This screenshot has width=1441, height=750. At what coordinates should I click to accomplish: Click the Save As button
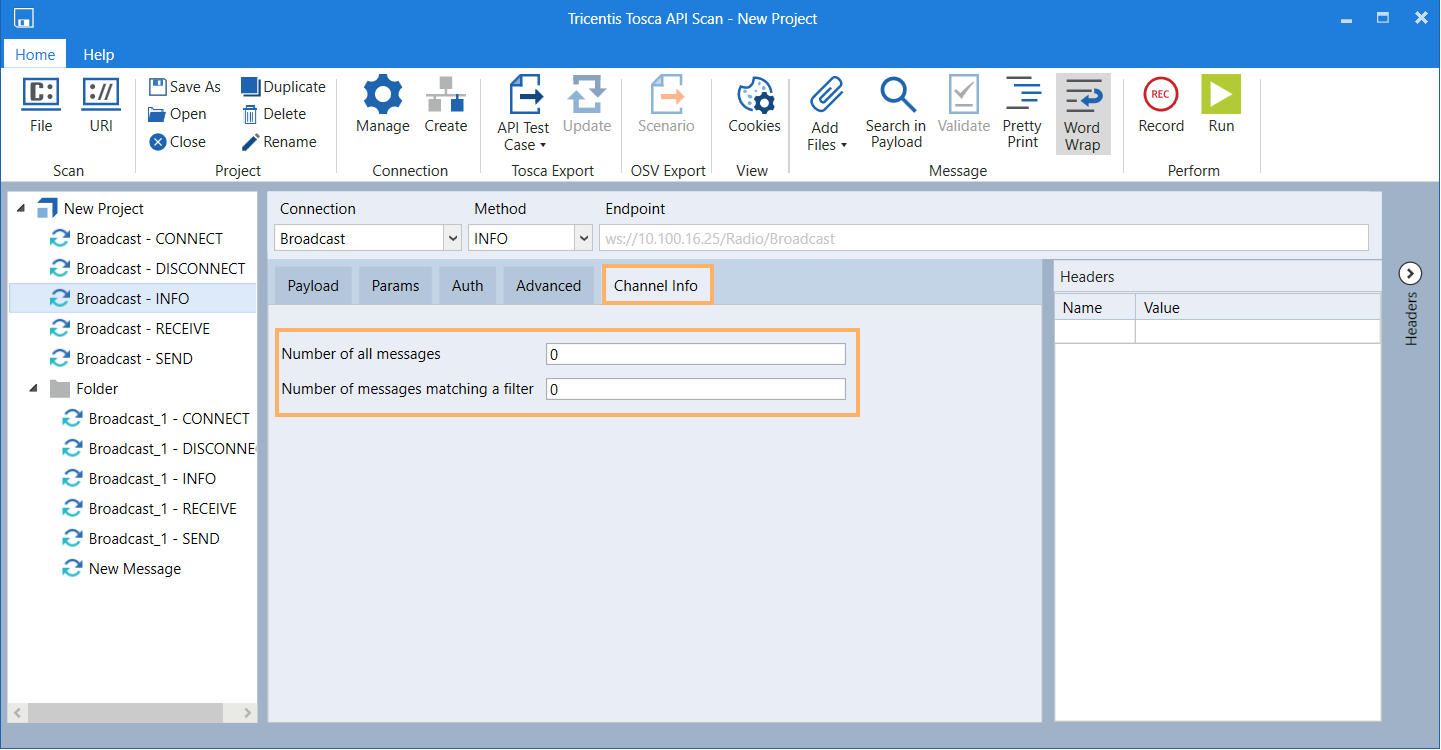[x=185, y=87]
